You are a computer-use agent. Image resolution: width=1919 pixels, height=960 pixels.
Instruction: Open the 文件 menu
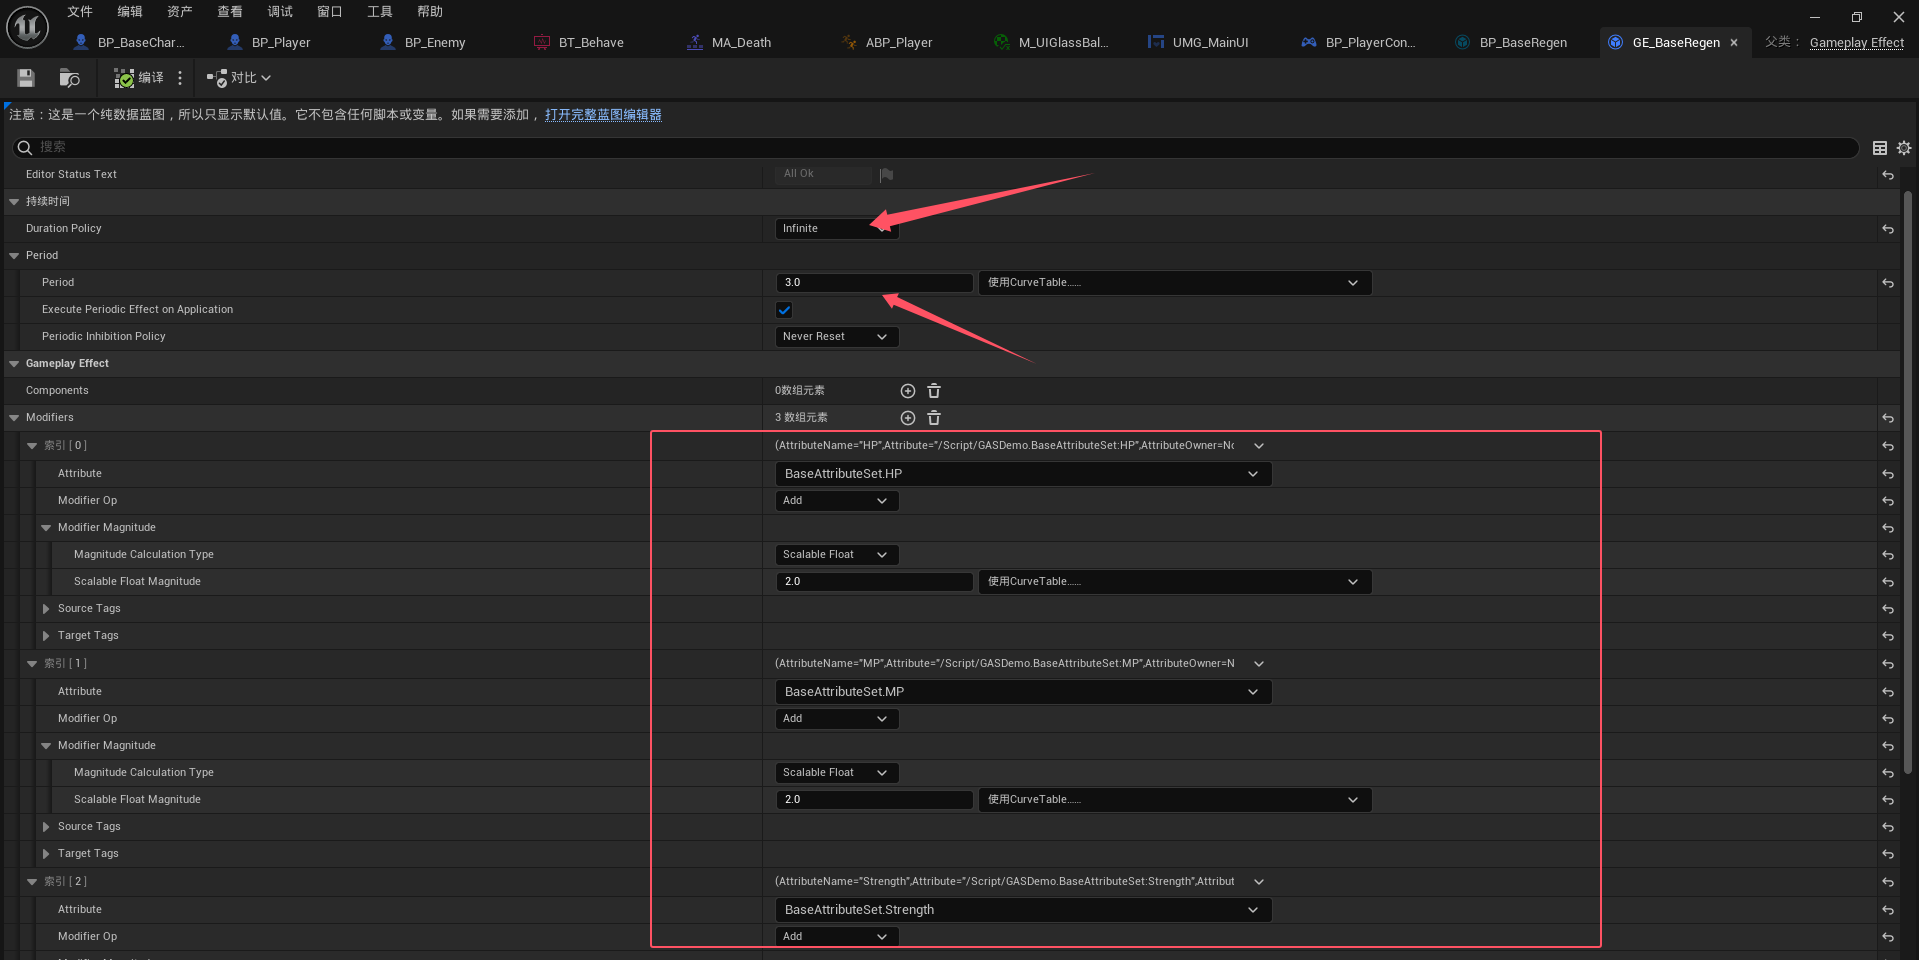tap(80, 12)
